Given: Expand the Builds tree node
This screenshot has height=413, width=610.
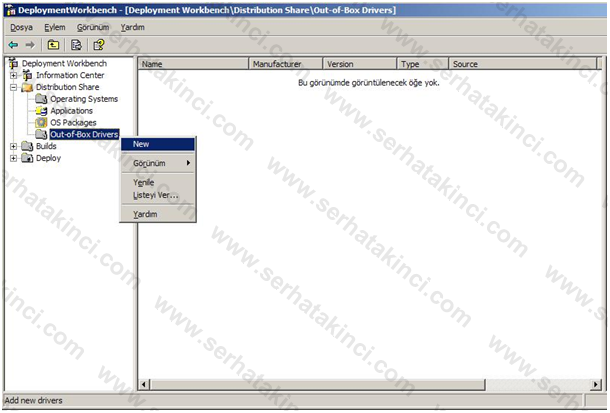Looking at the screenshot, I should (14, 146).
